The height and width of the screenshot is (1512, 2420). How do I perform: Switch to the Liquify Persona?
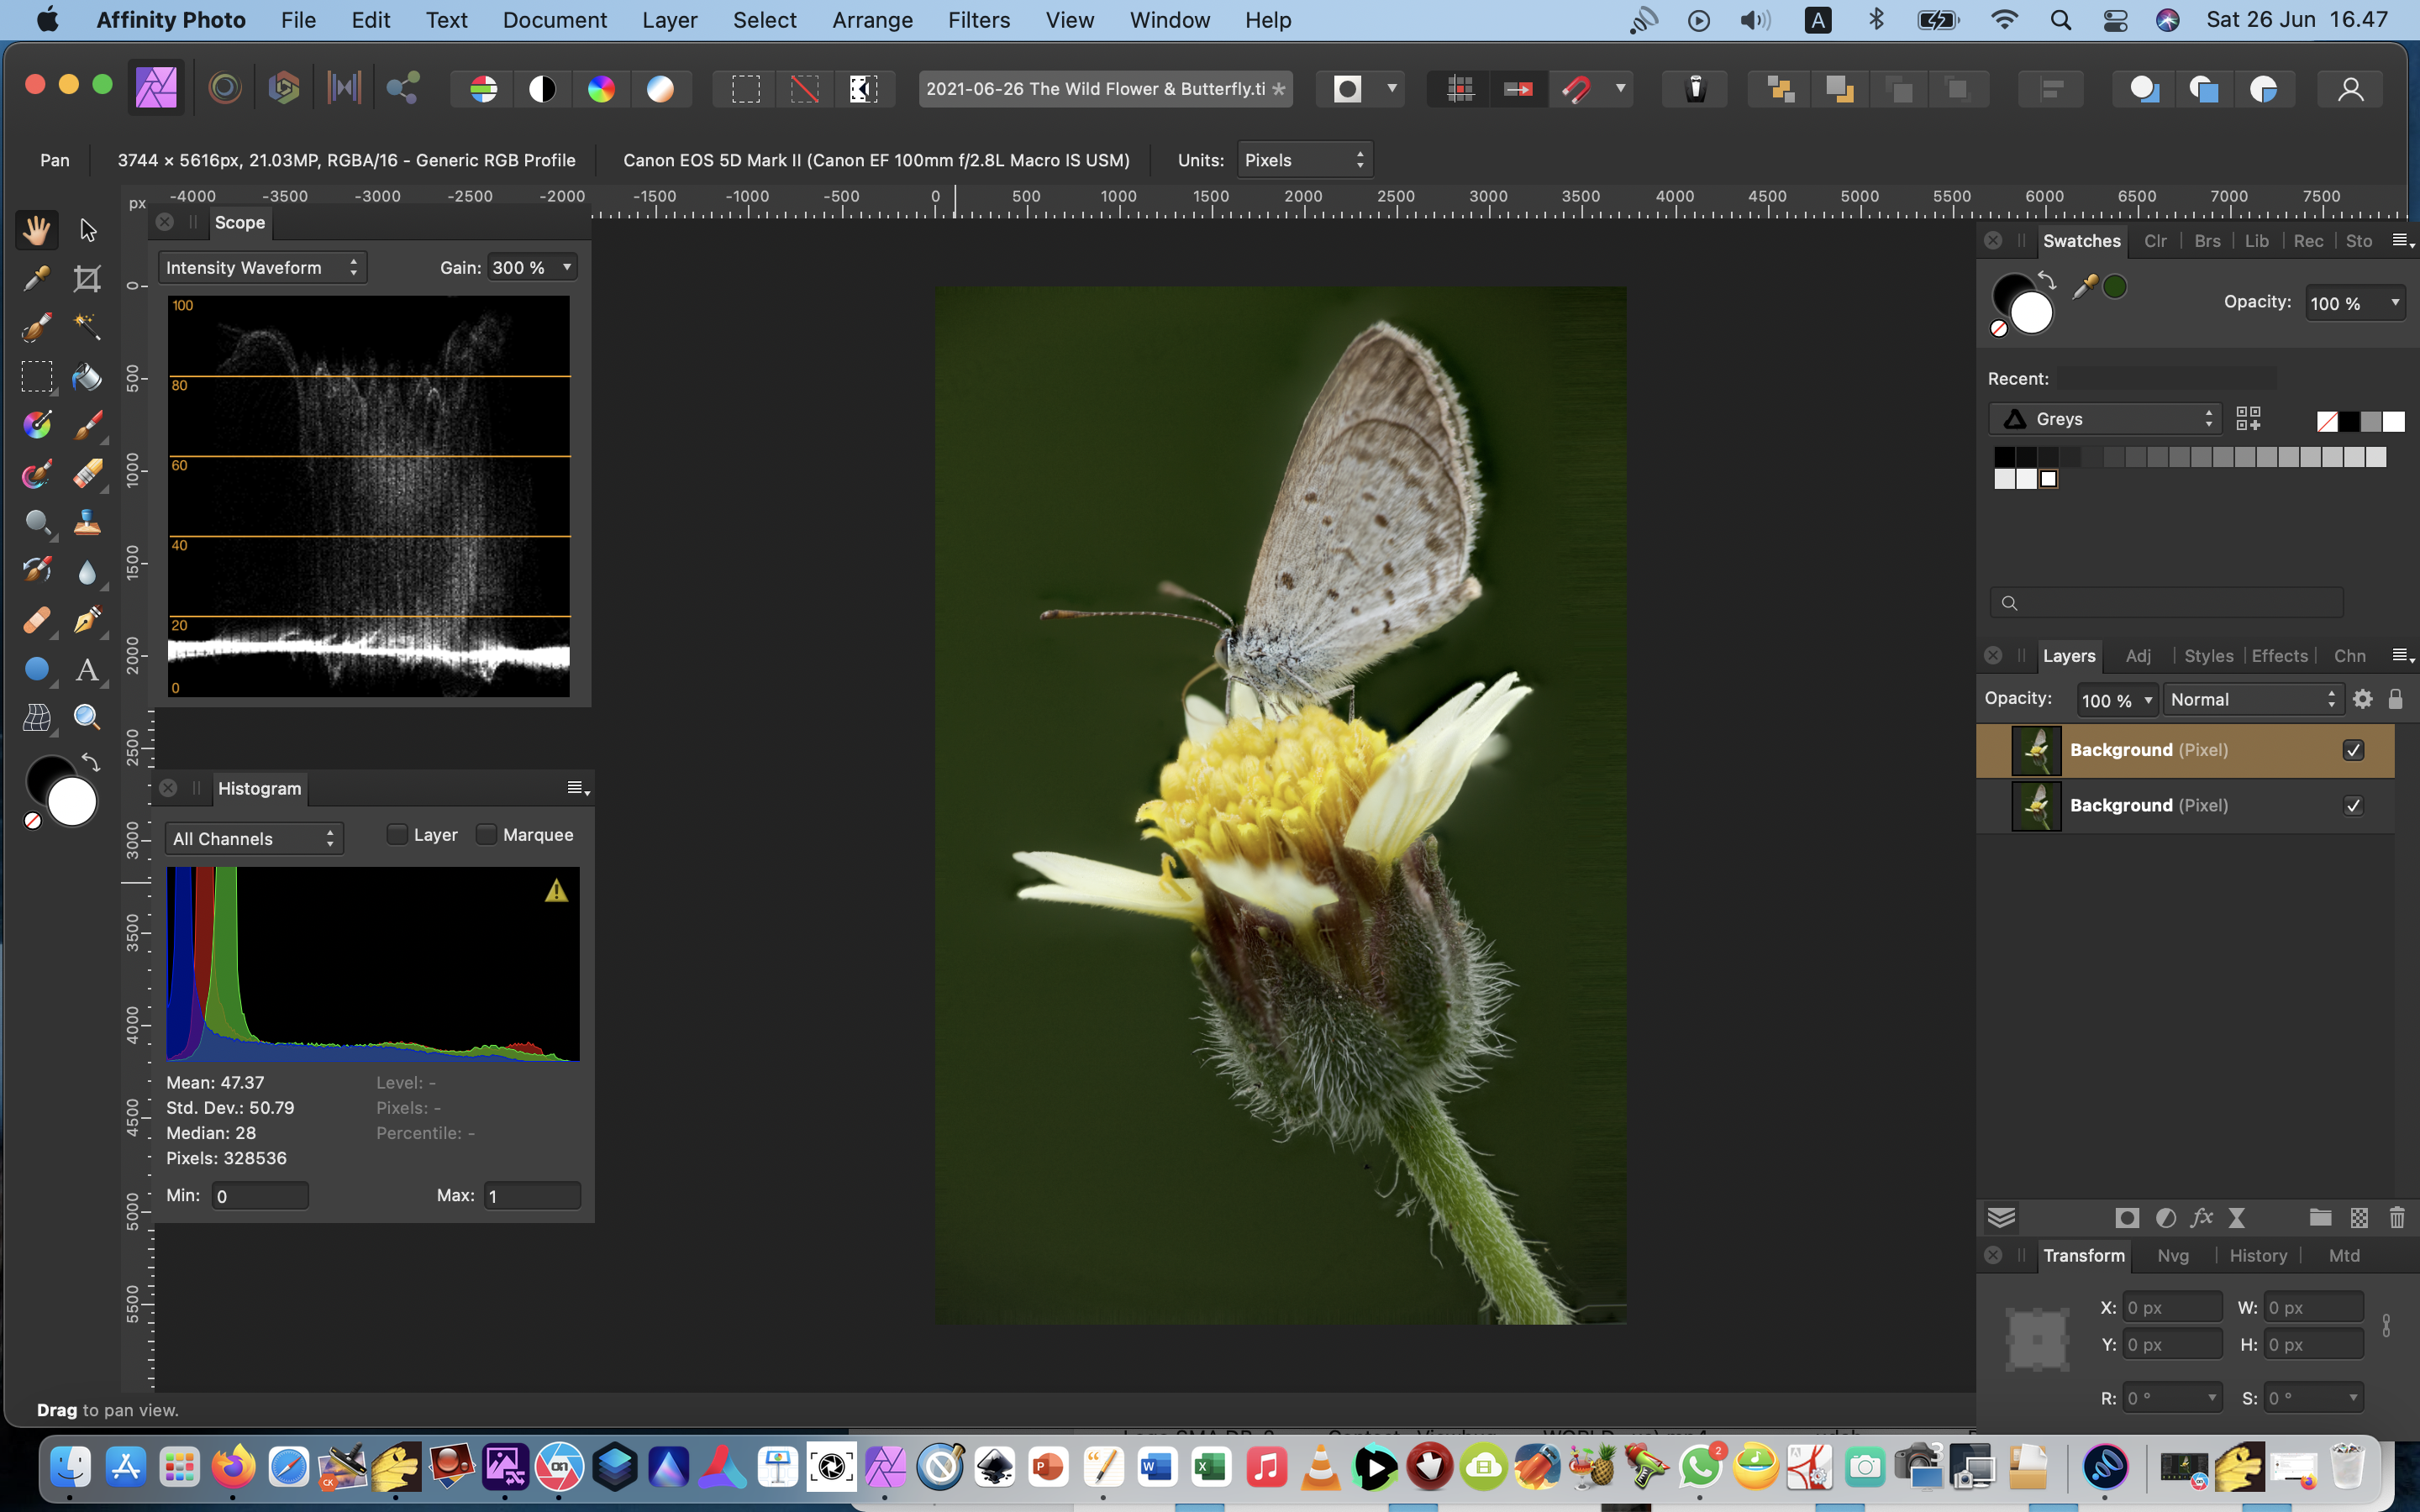pos(225,89)
